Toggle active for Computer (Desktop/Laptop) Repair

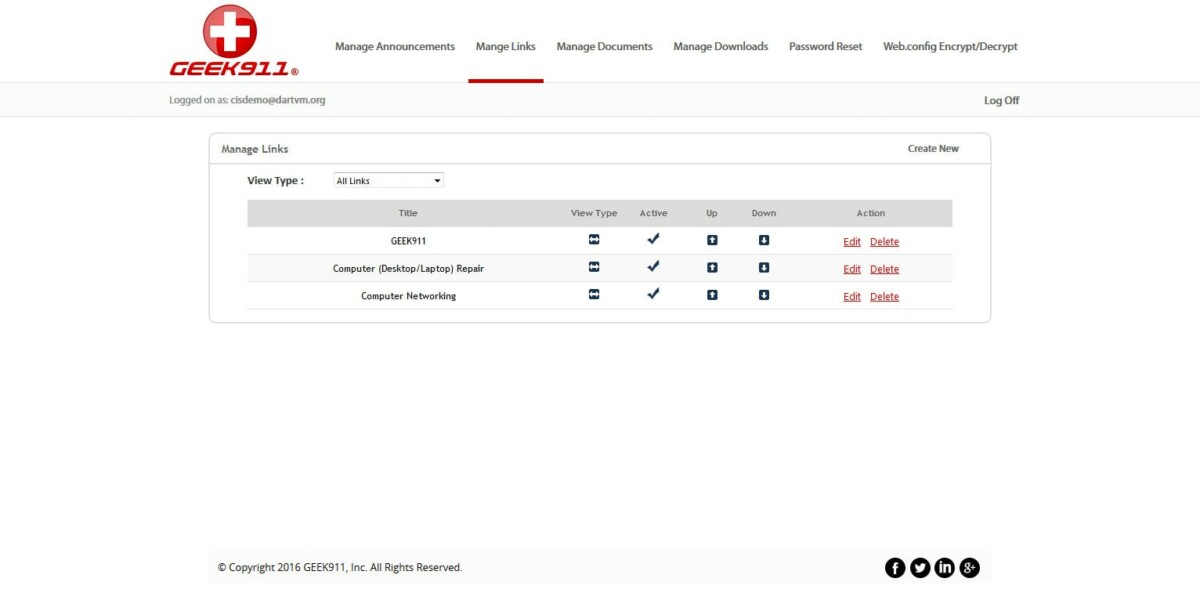click(653, 266)
